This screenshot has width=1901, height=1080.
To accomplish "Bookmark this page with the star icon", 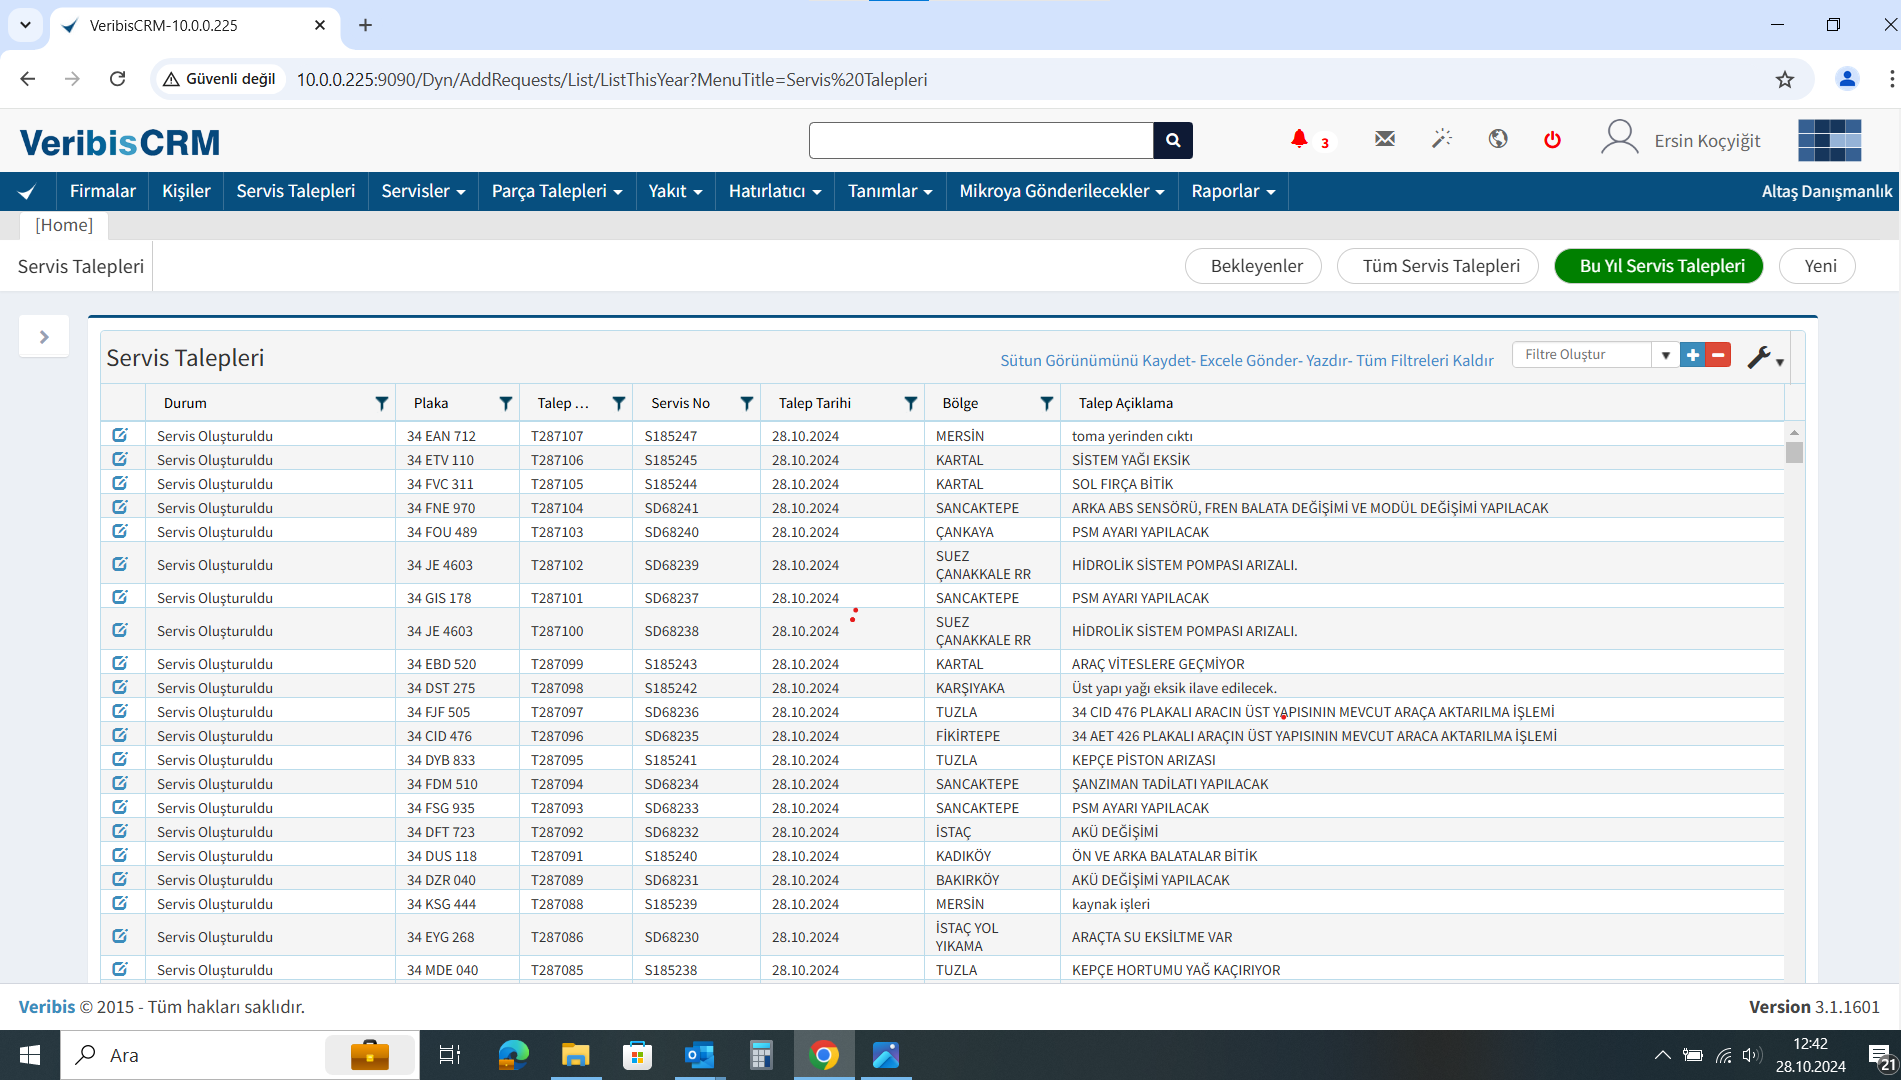I will point(1785,79).
